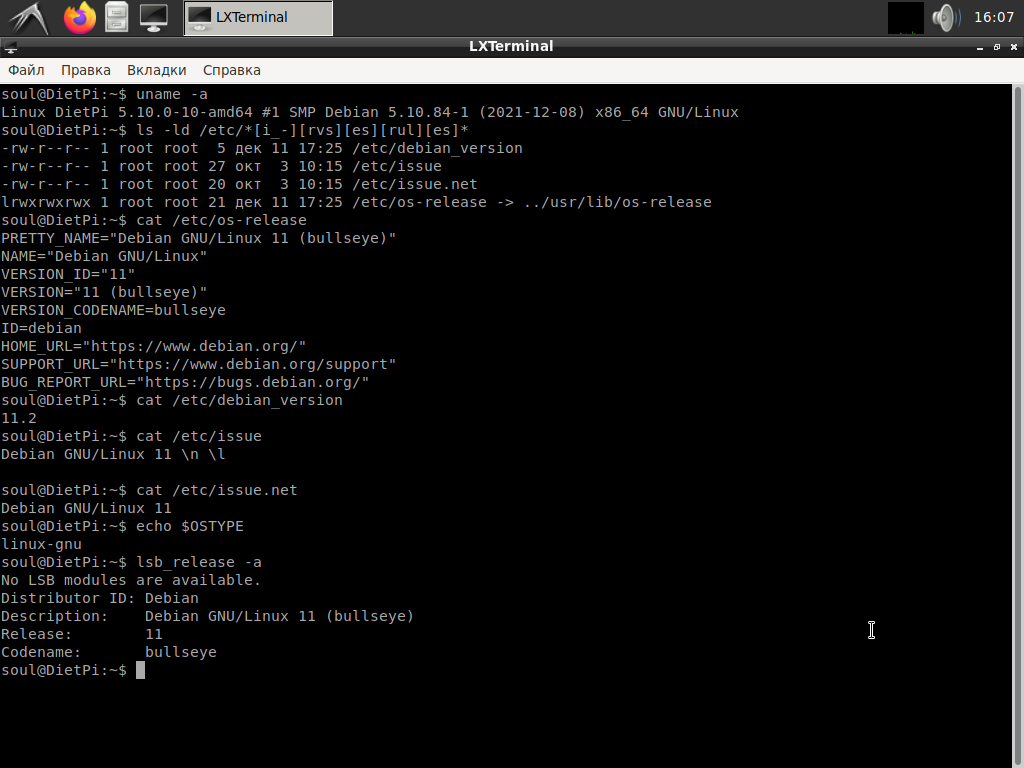1024x768 pixels.
Task: Open the system application menu launcher
Action: click(x=28, y=18)
